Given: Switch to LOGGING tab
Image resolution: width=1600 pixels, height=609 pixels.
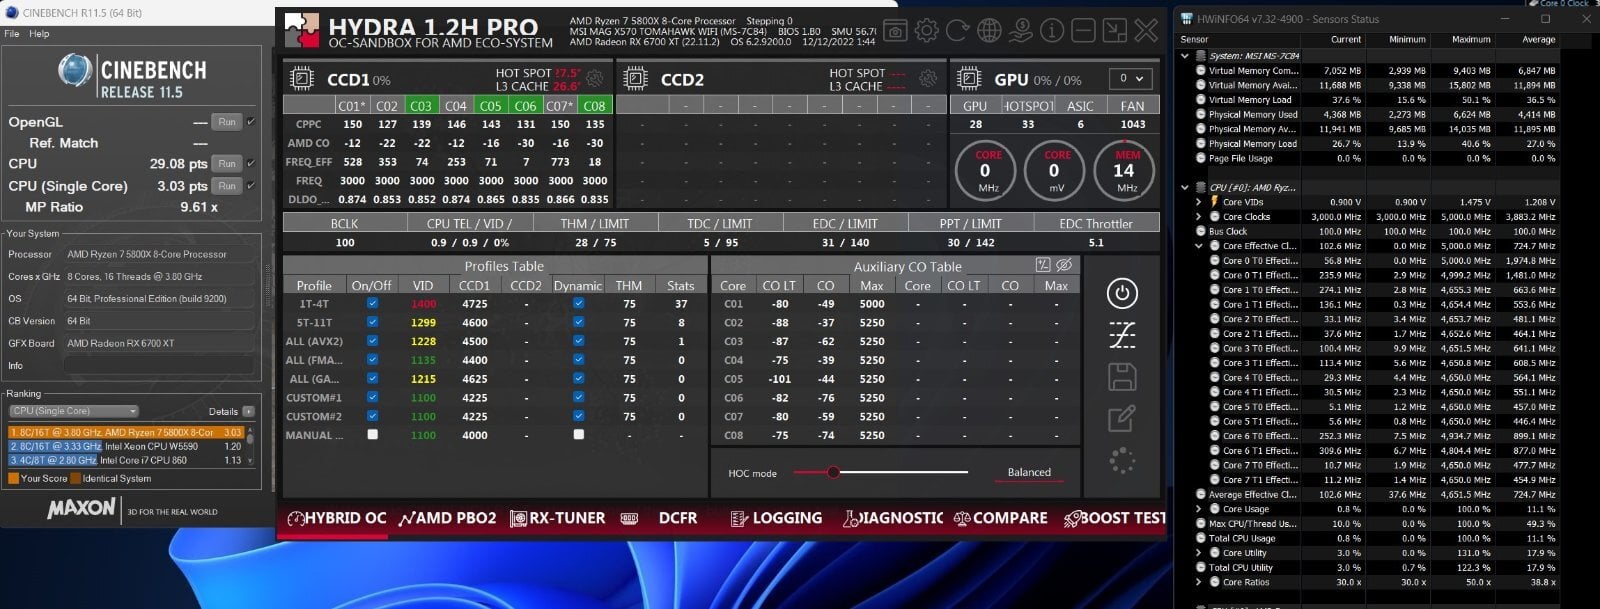Looking at the screenshot, I should pyautogui.click(x=776, y=518).
